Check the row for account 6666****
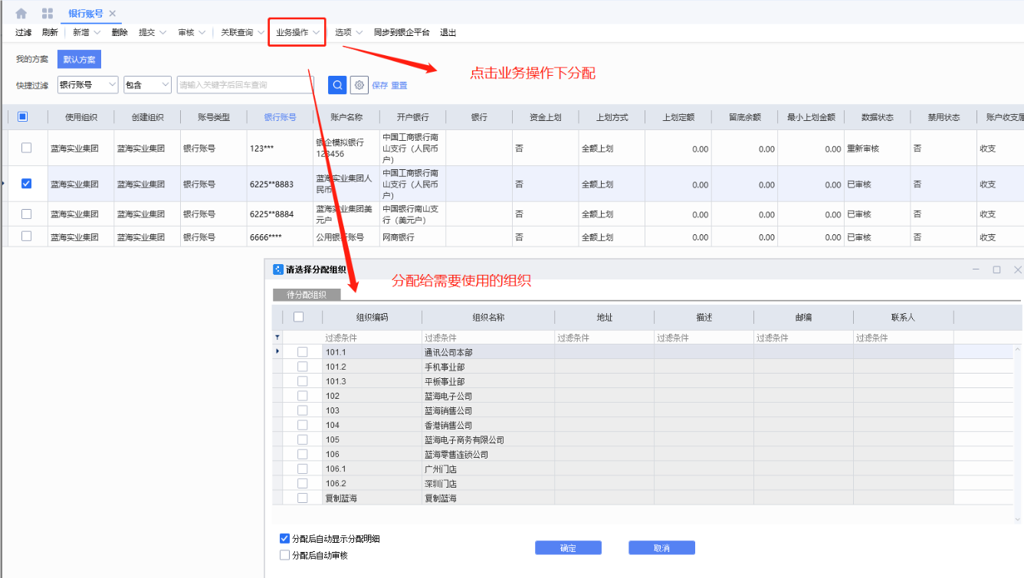The image size is (1024, 578). pos(26,236)
